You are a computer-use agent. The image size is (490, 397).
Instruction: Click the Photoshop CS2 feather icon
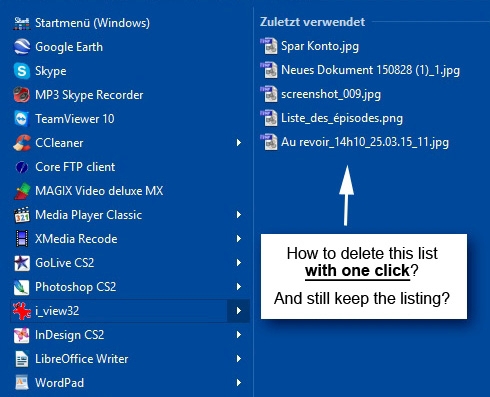point(22,287)
